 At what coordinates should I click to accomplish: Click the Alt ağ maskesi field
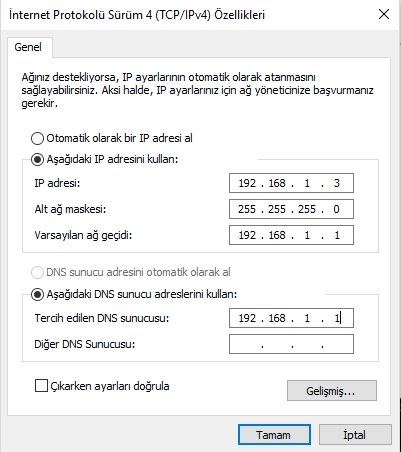point(291,209)
